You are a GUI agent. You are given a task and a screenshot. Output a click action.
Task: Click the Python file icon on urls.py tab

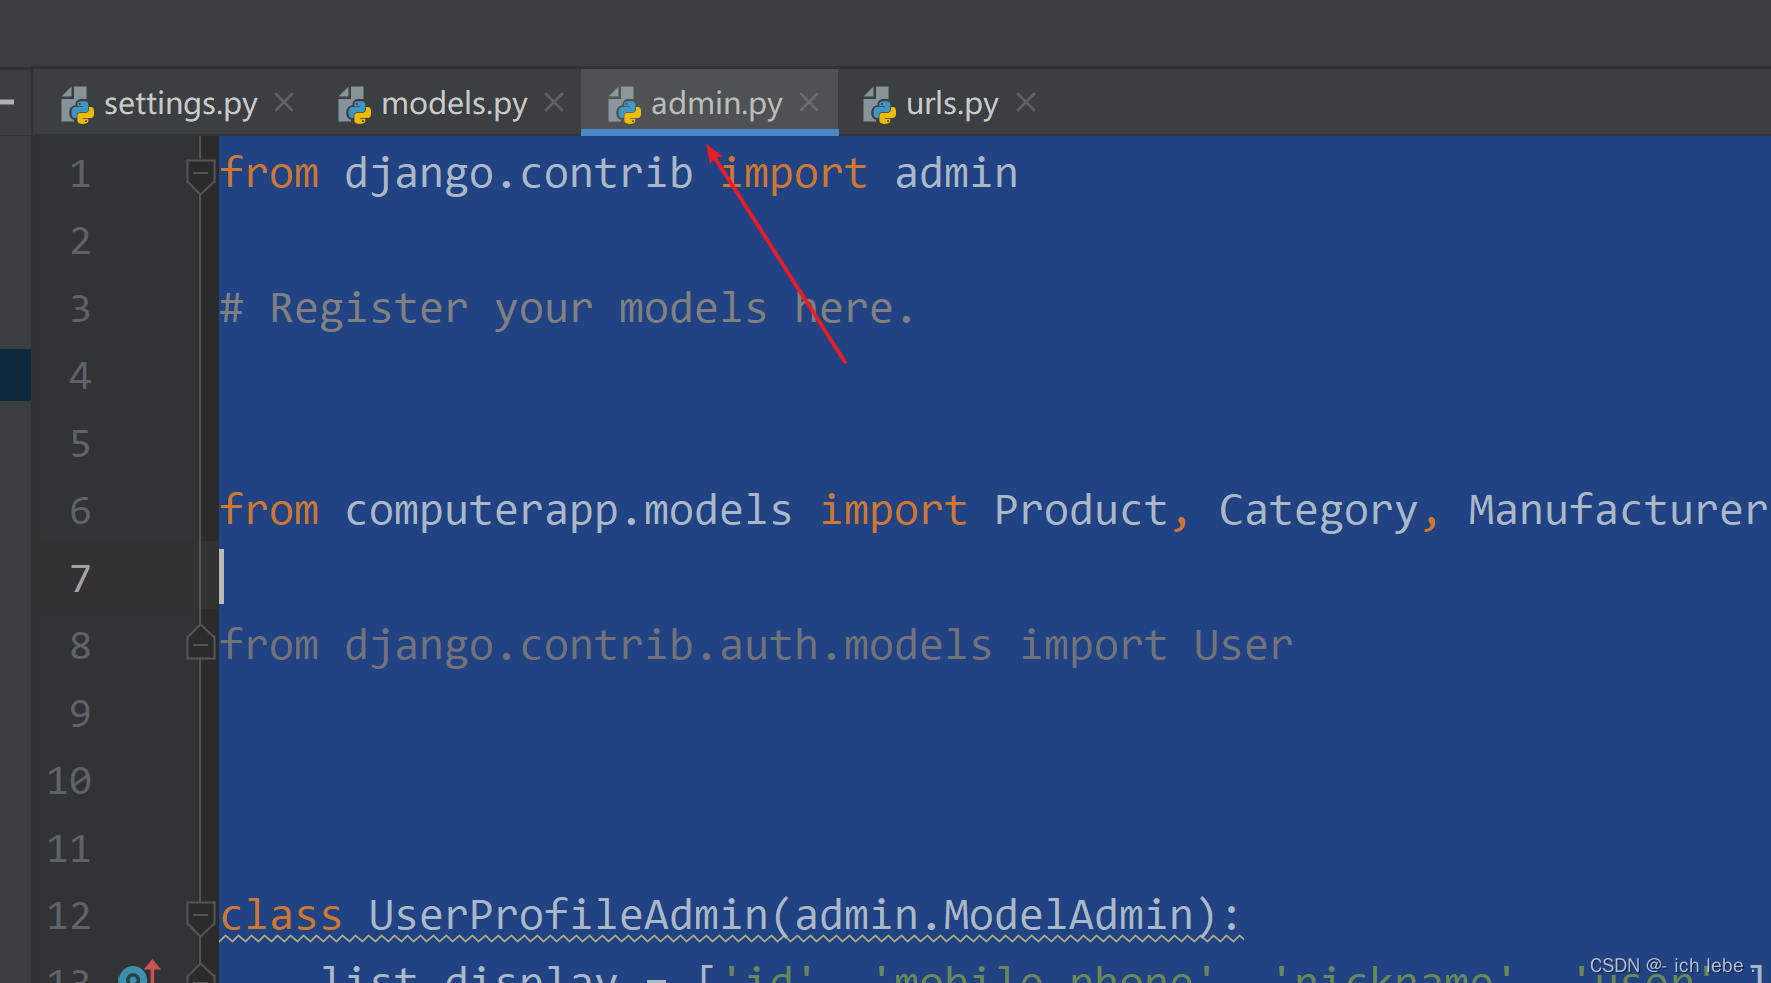879,105
